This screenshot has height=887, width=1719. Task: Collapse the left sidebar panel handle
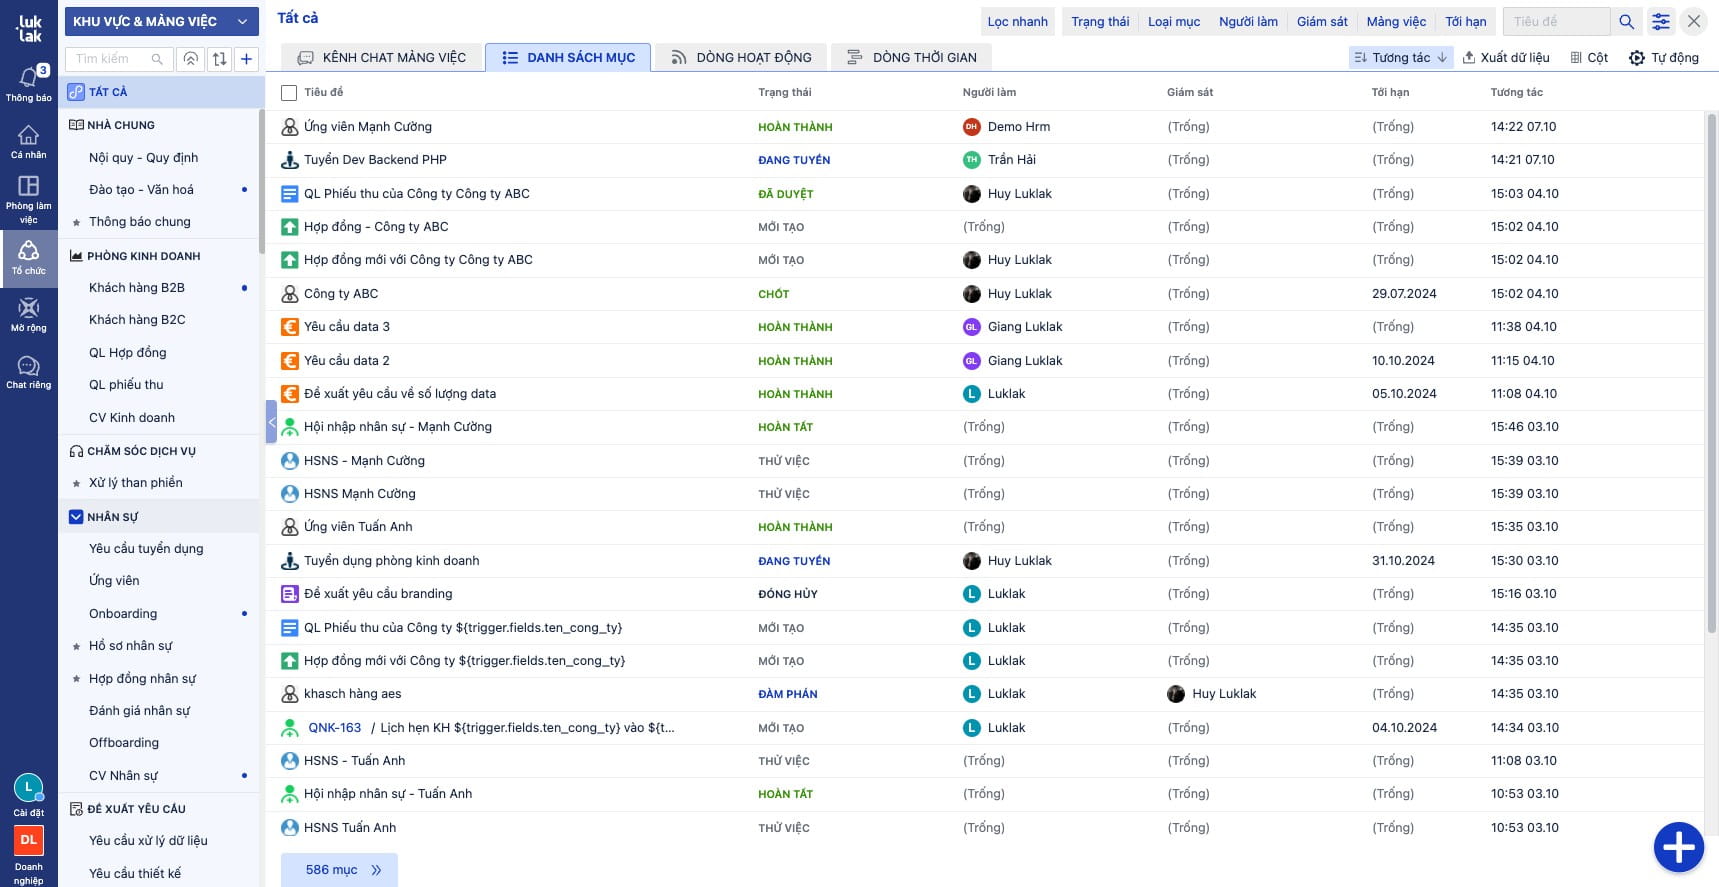pos(271,422)
